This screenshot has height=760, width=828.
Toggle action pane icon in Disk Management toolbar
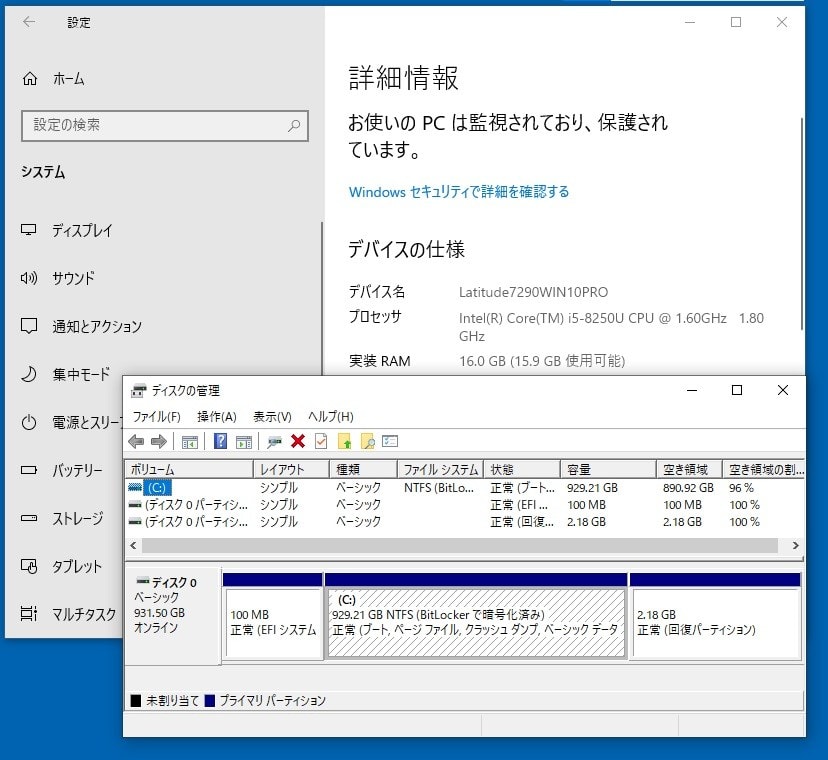tap(244, 442)
